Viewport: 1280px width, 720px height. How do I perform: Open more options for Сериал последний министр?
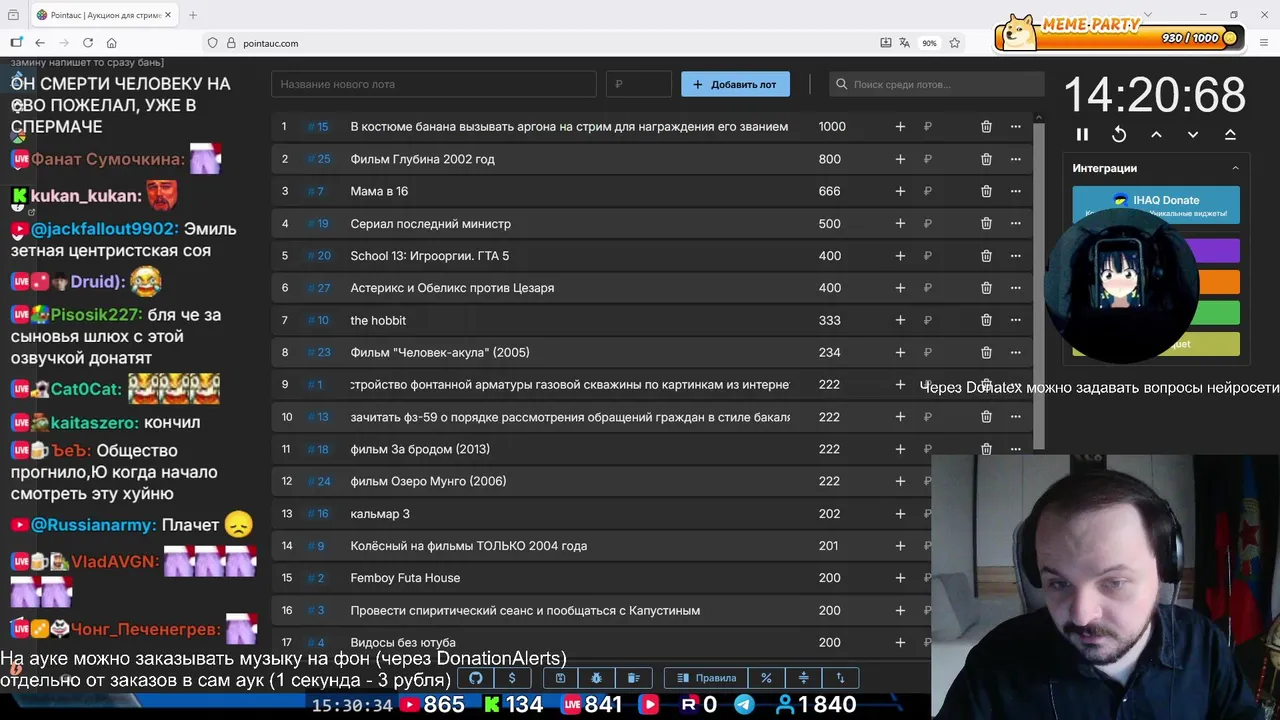click(x=1016, y=223)
